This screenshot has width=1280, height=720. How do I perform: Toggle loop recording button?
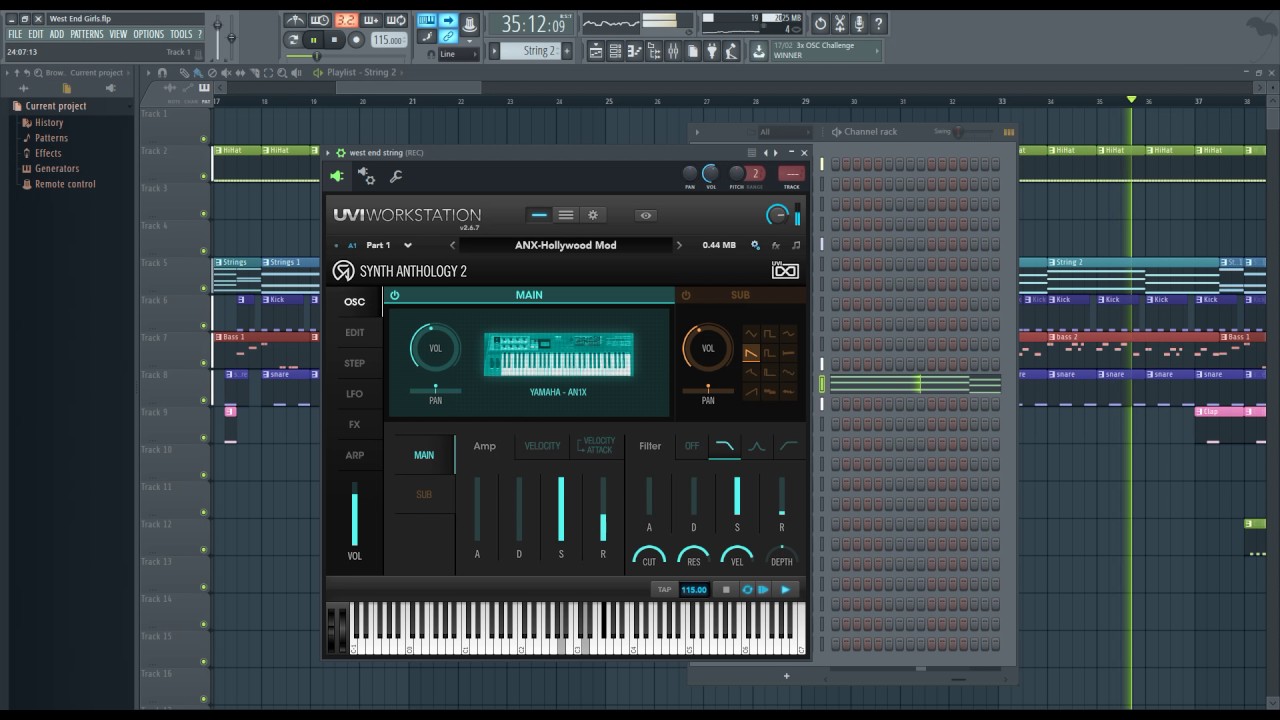coord(396,21)
